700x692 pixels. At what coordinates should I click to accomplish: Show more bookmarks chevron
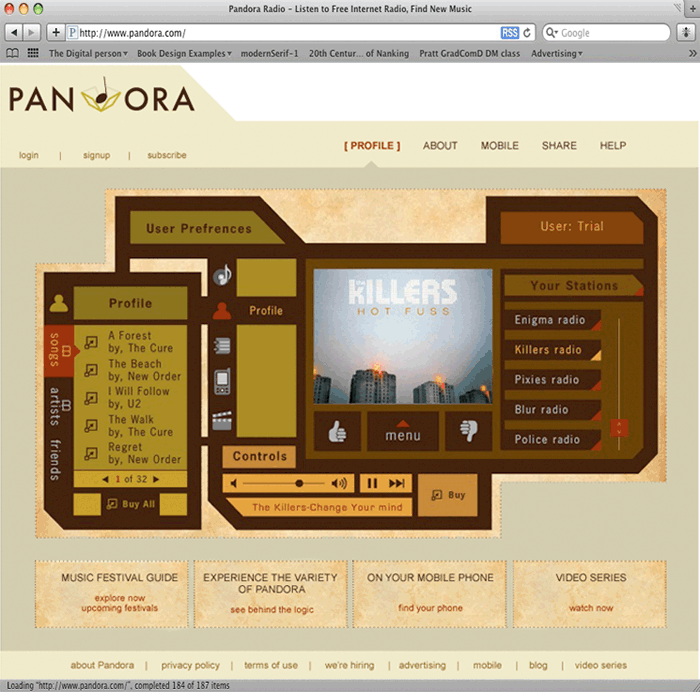[x=692, y=53]
